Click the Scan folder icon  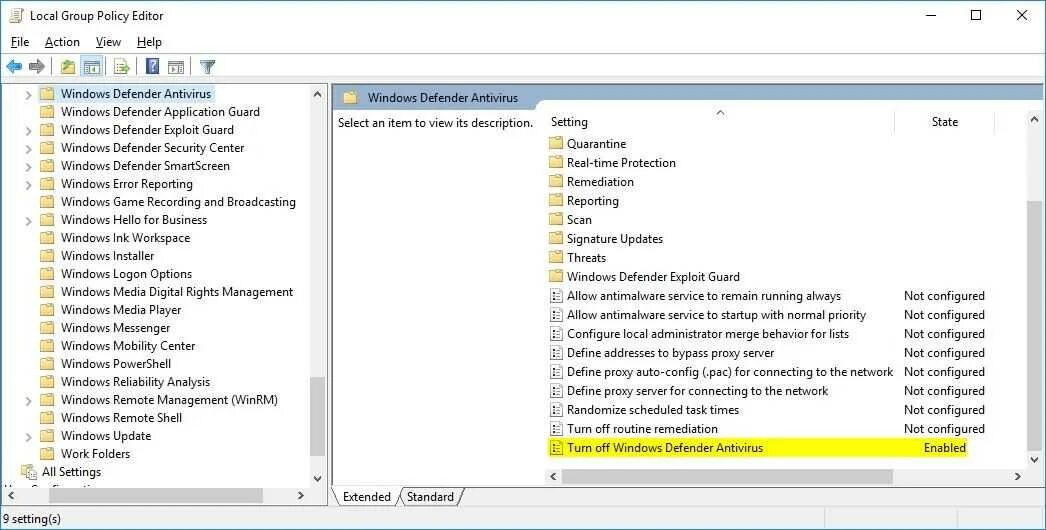556,220
